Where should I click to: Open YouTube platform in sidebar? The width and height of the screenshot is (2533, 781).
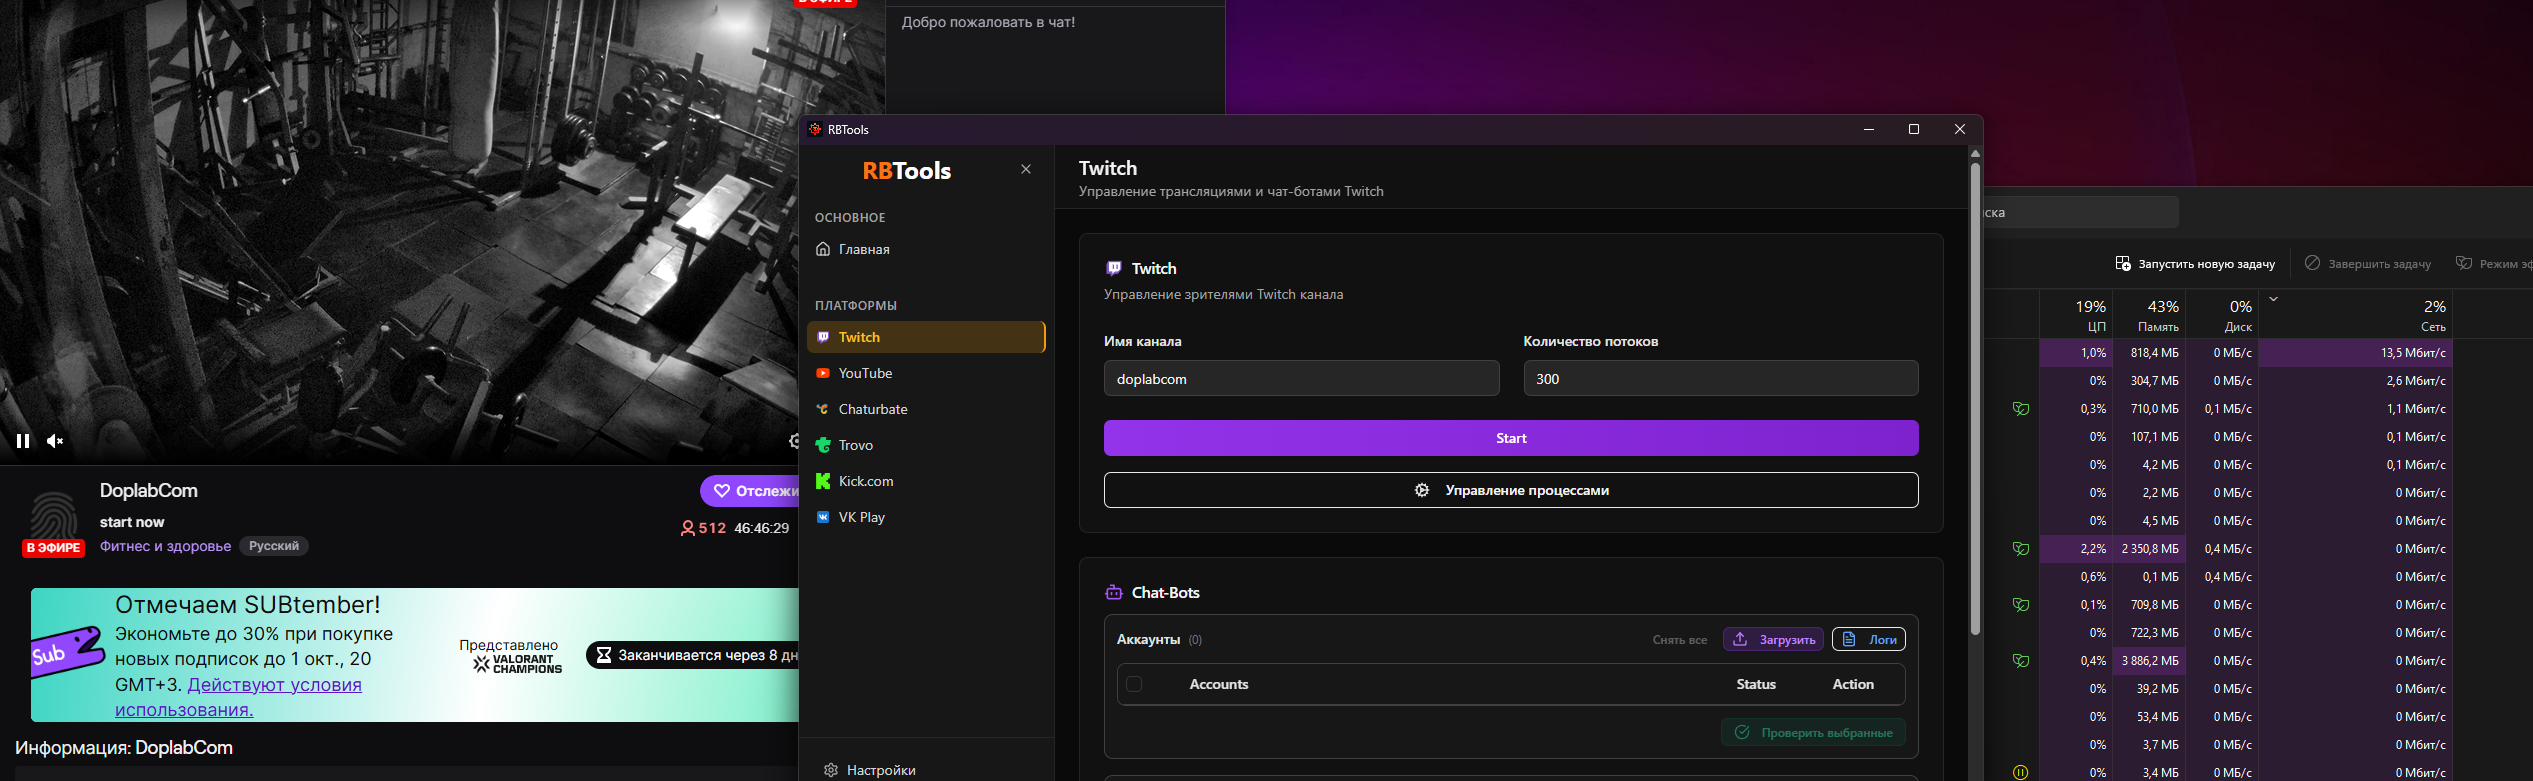coord(865,373)
